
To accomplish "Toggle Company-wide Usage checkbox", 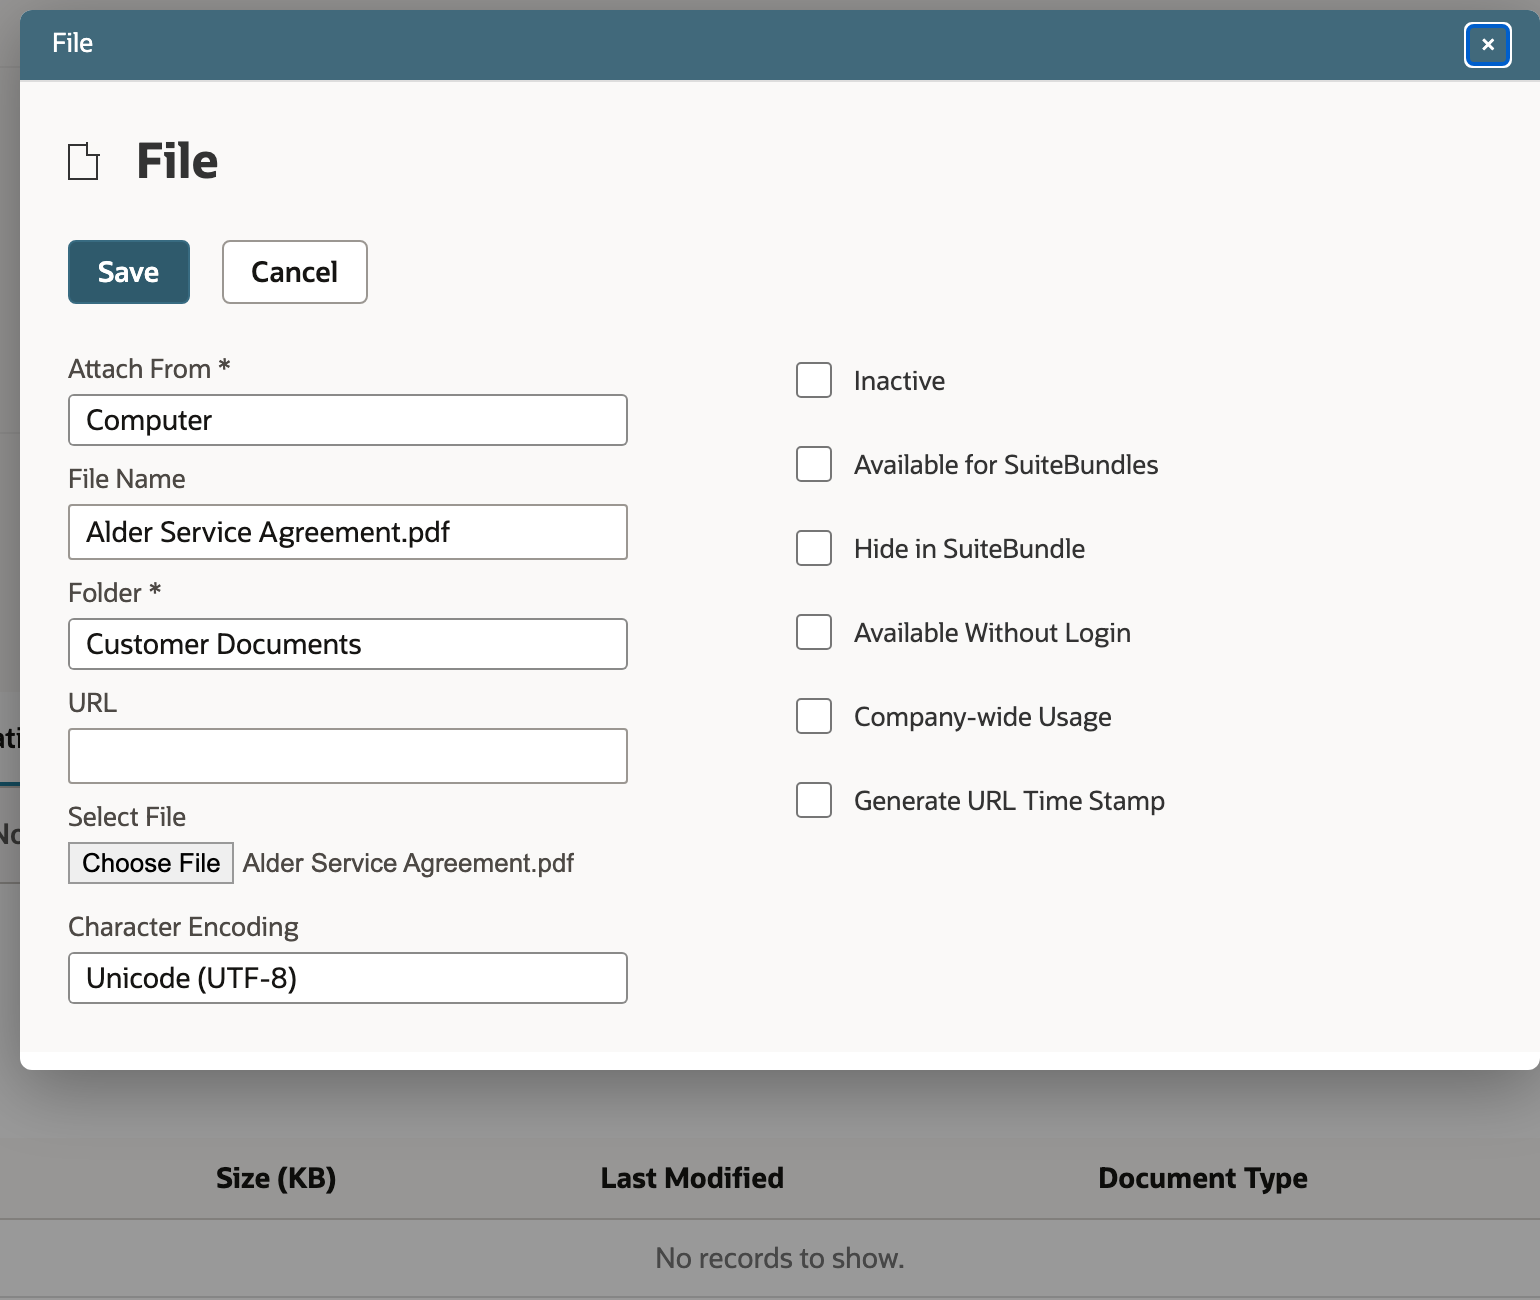I will point(814,716).
